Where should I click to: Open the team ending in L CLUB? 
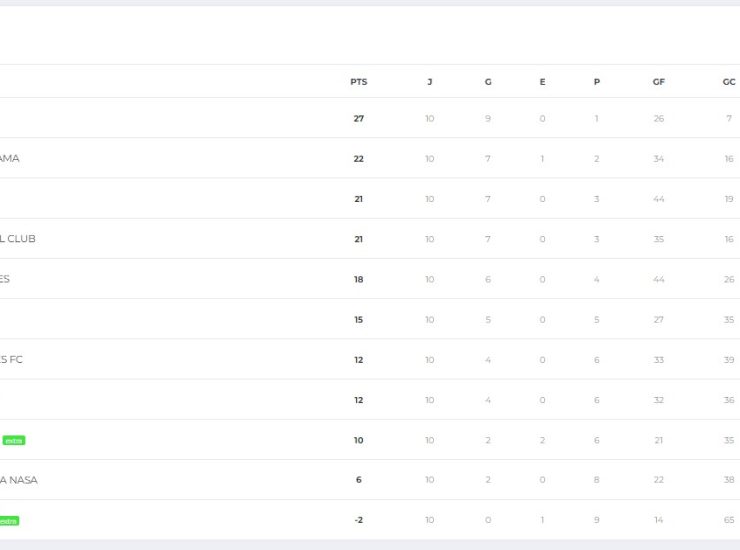[17, 238]
